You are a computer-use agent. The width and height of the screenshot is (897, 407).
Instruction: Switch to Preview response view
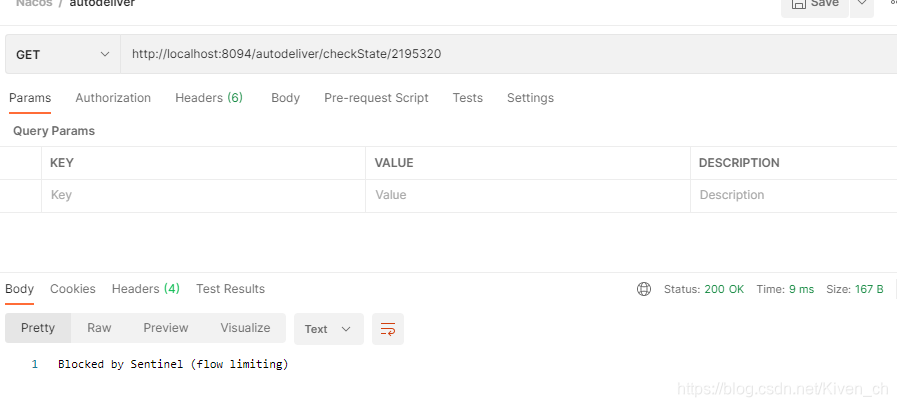point(166,328)
